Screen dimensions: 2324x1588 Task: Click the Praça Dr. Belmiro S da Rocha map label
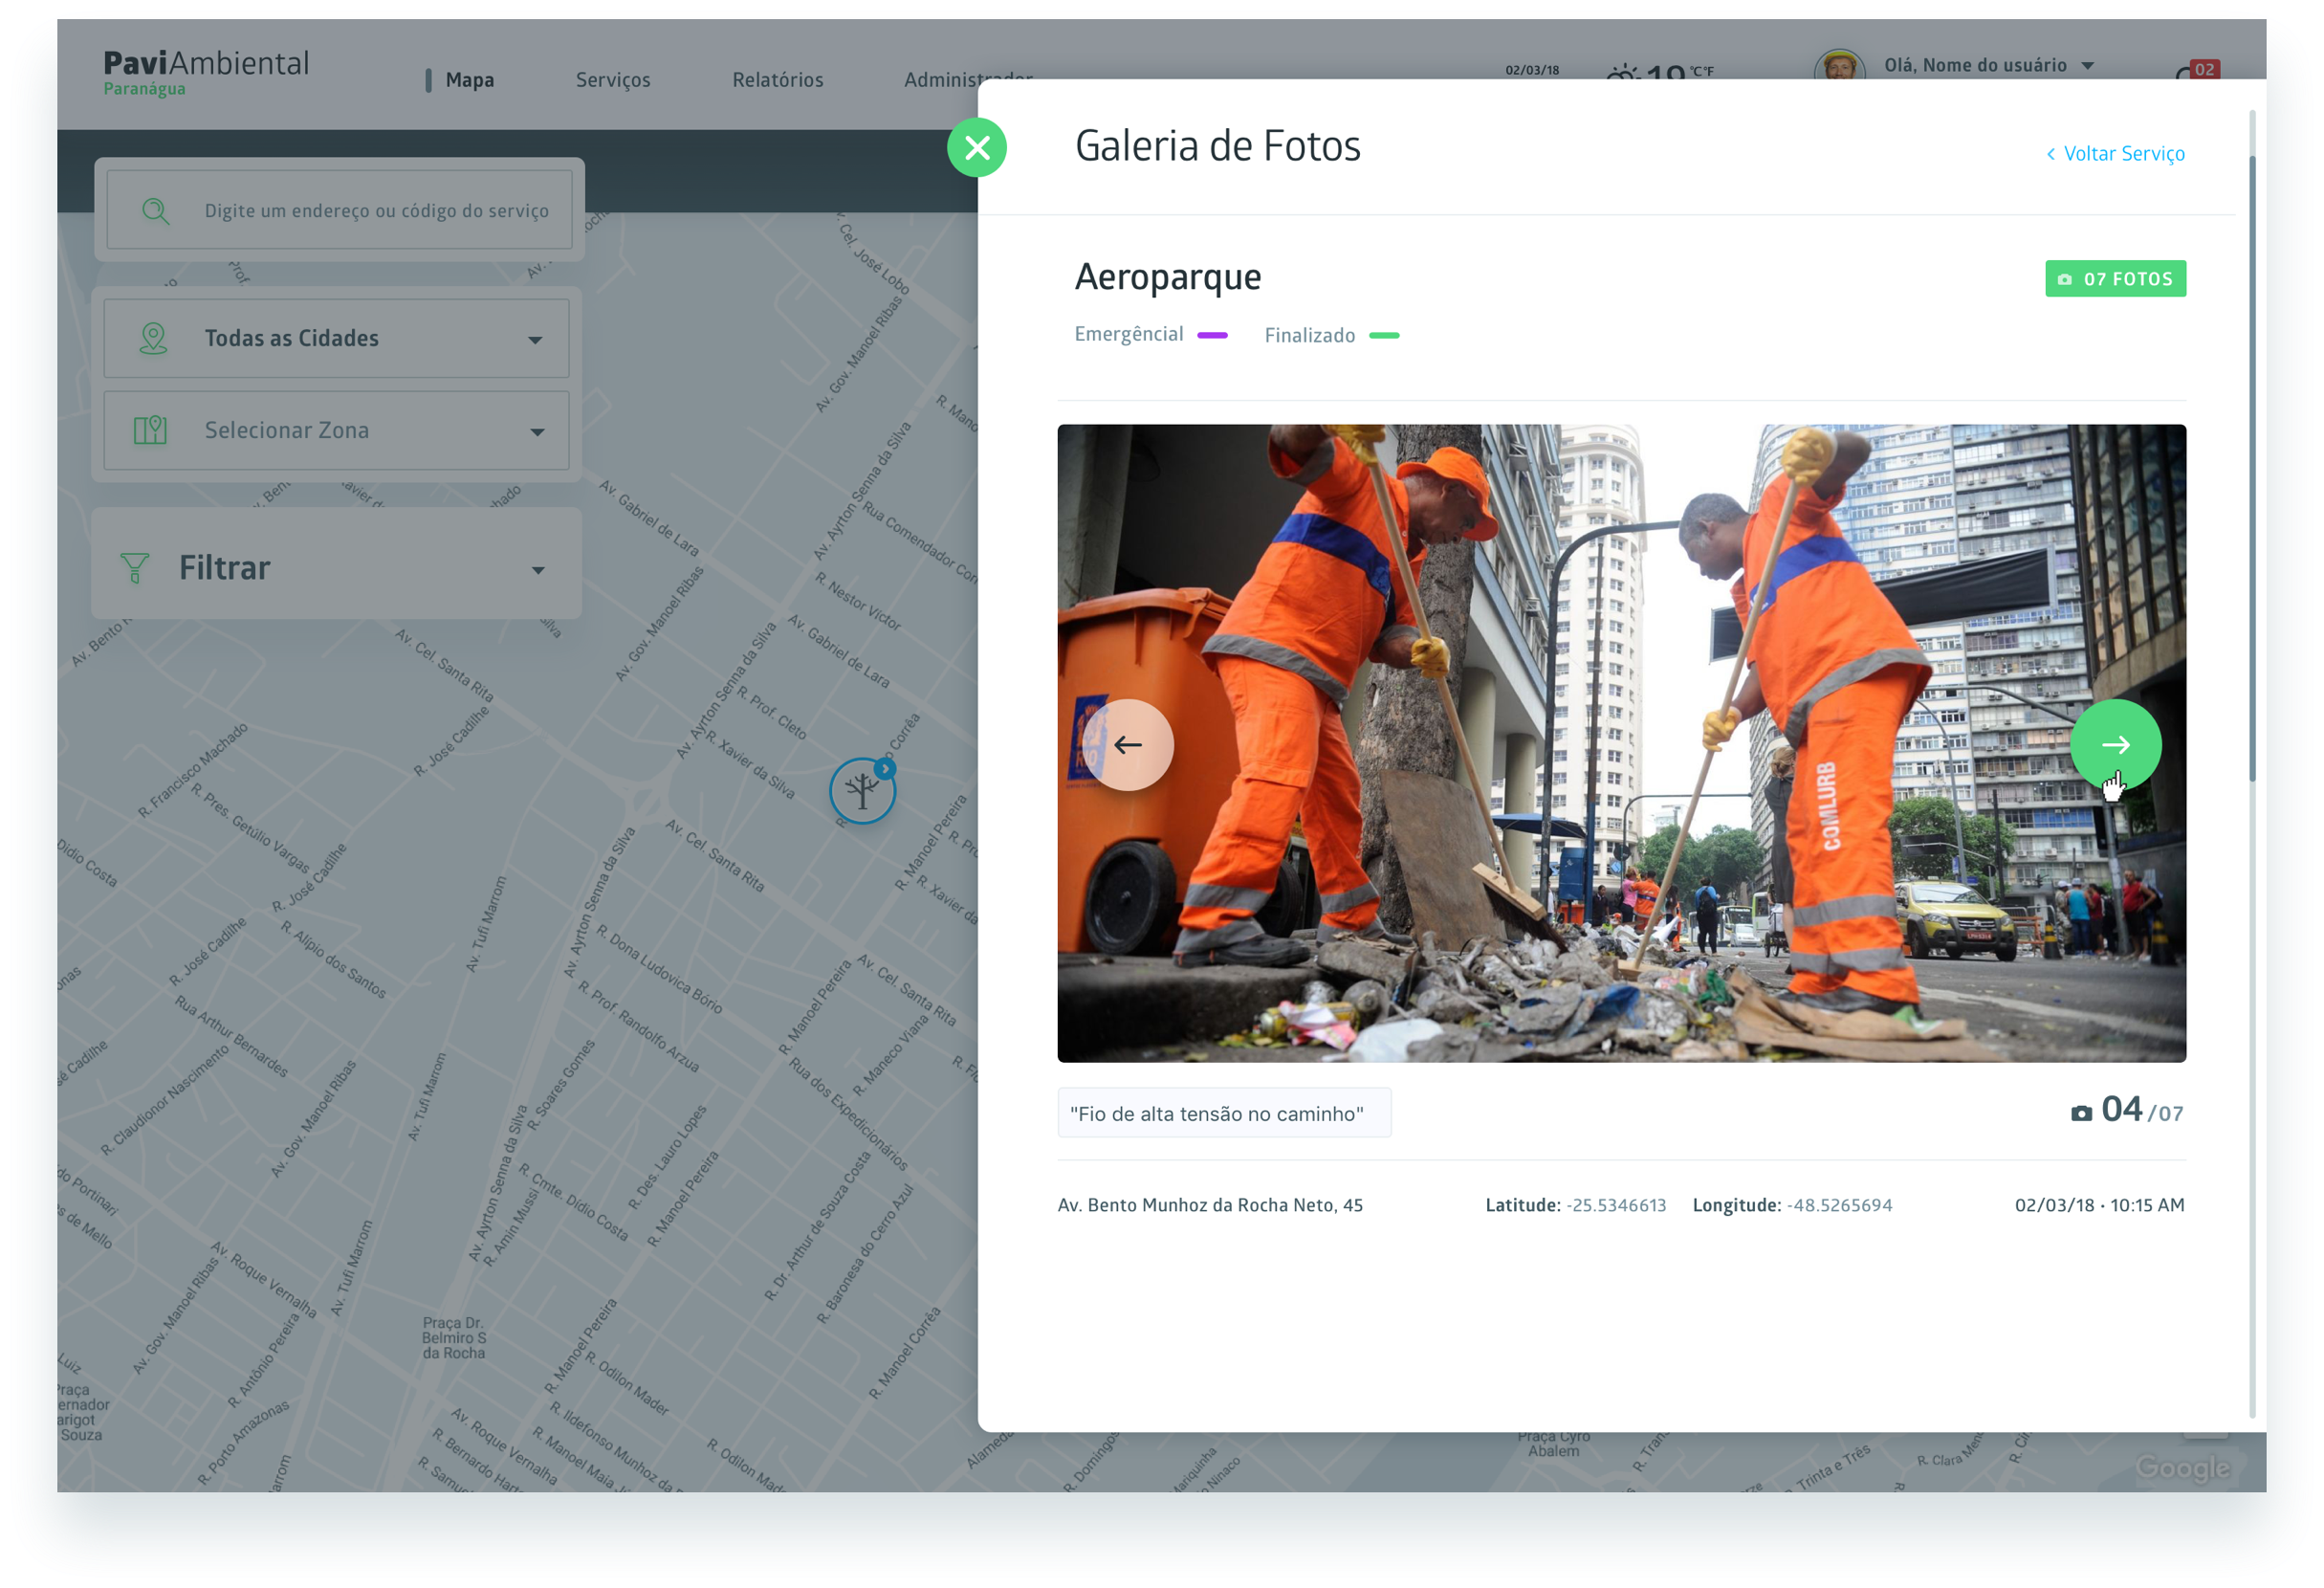(454, 1338)
